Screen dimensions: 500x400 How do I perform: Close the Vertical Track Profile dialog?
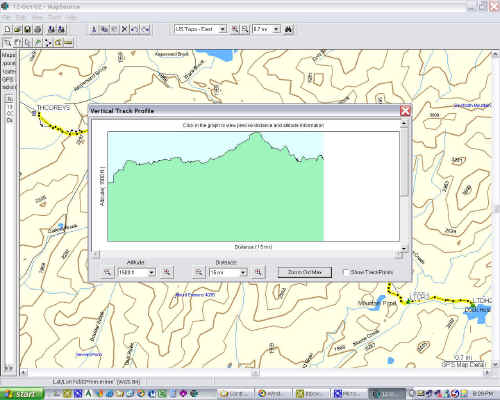point(405,111)
